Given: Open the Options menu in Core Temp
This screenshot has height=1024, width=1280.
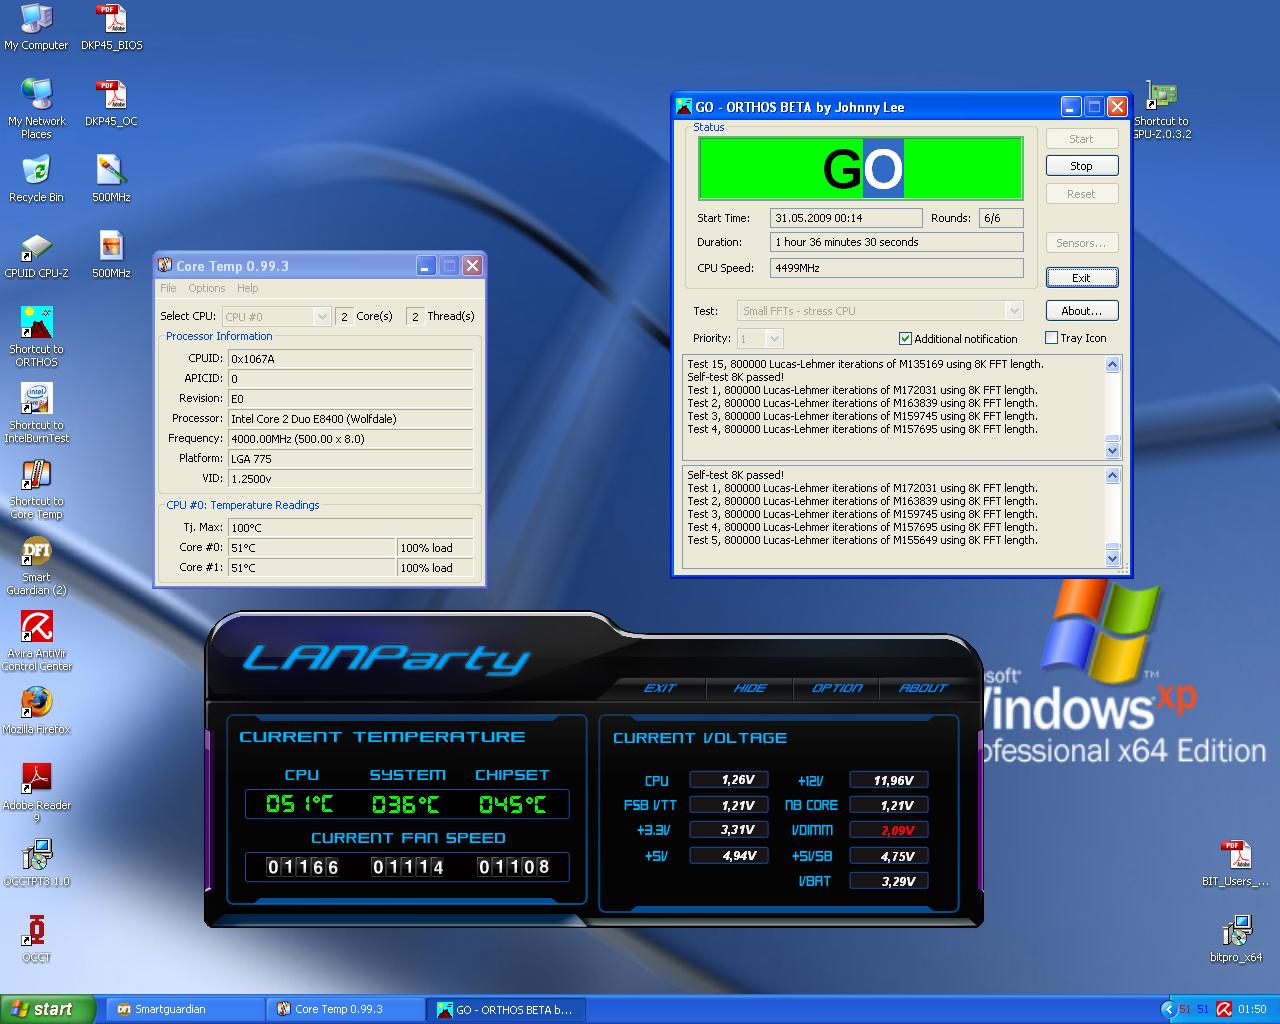Looking at the screenshot, I should (207, 288).
